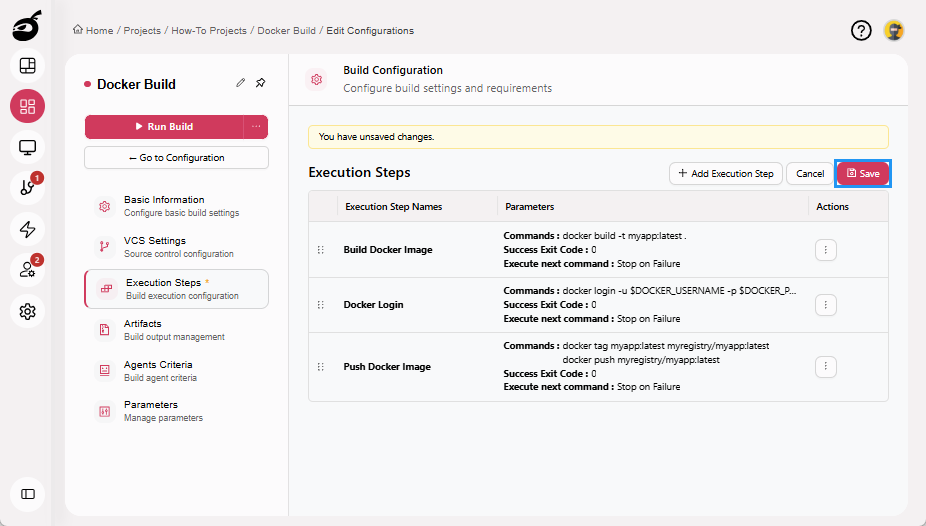Click the Execution Steps section icon
The height and width of the screenshot is (526, 926).
[x=106, y=289]
